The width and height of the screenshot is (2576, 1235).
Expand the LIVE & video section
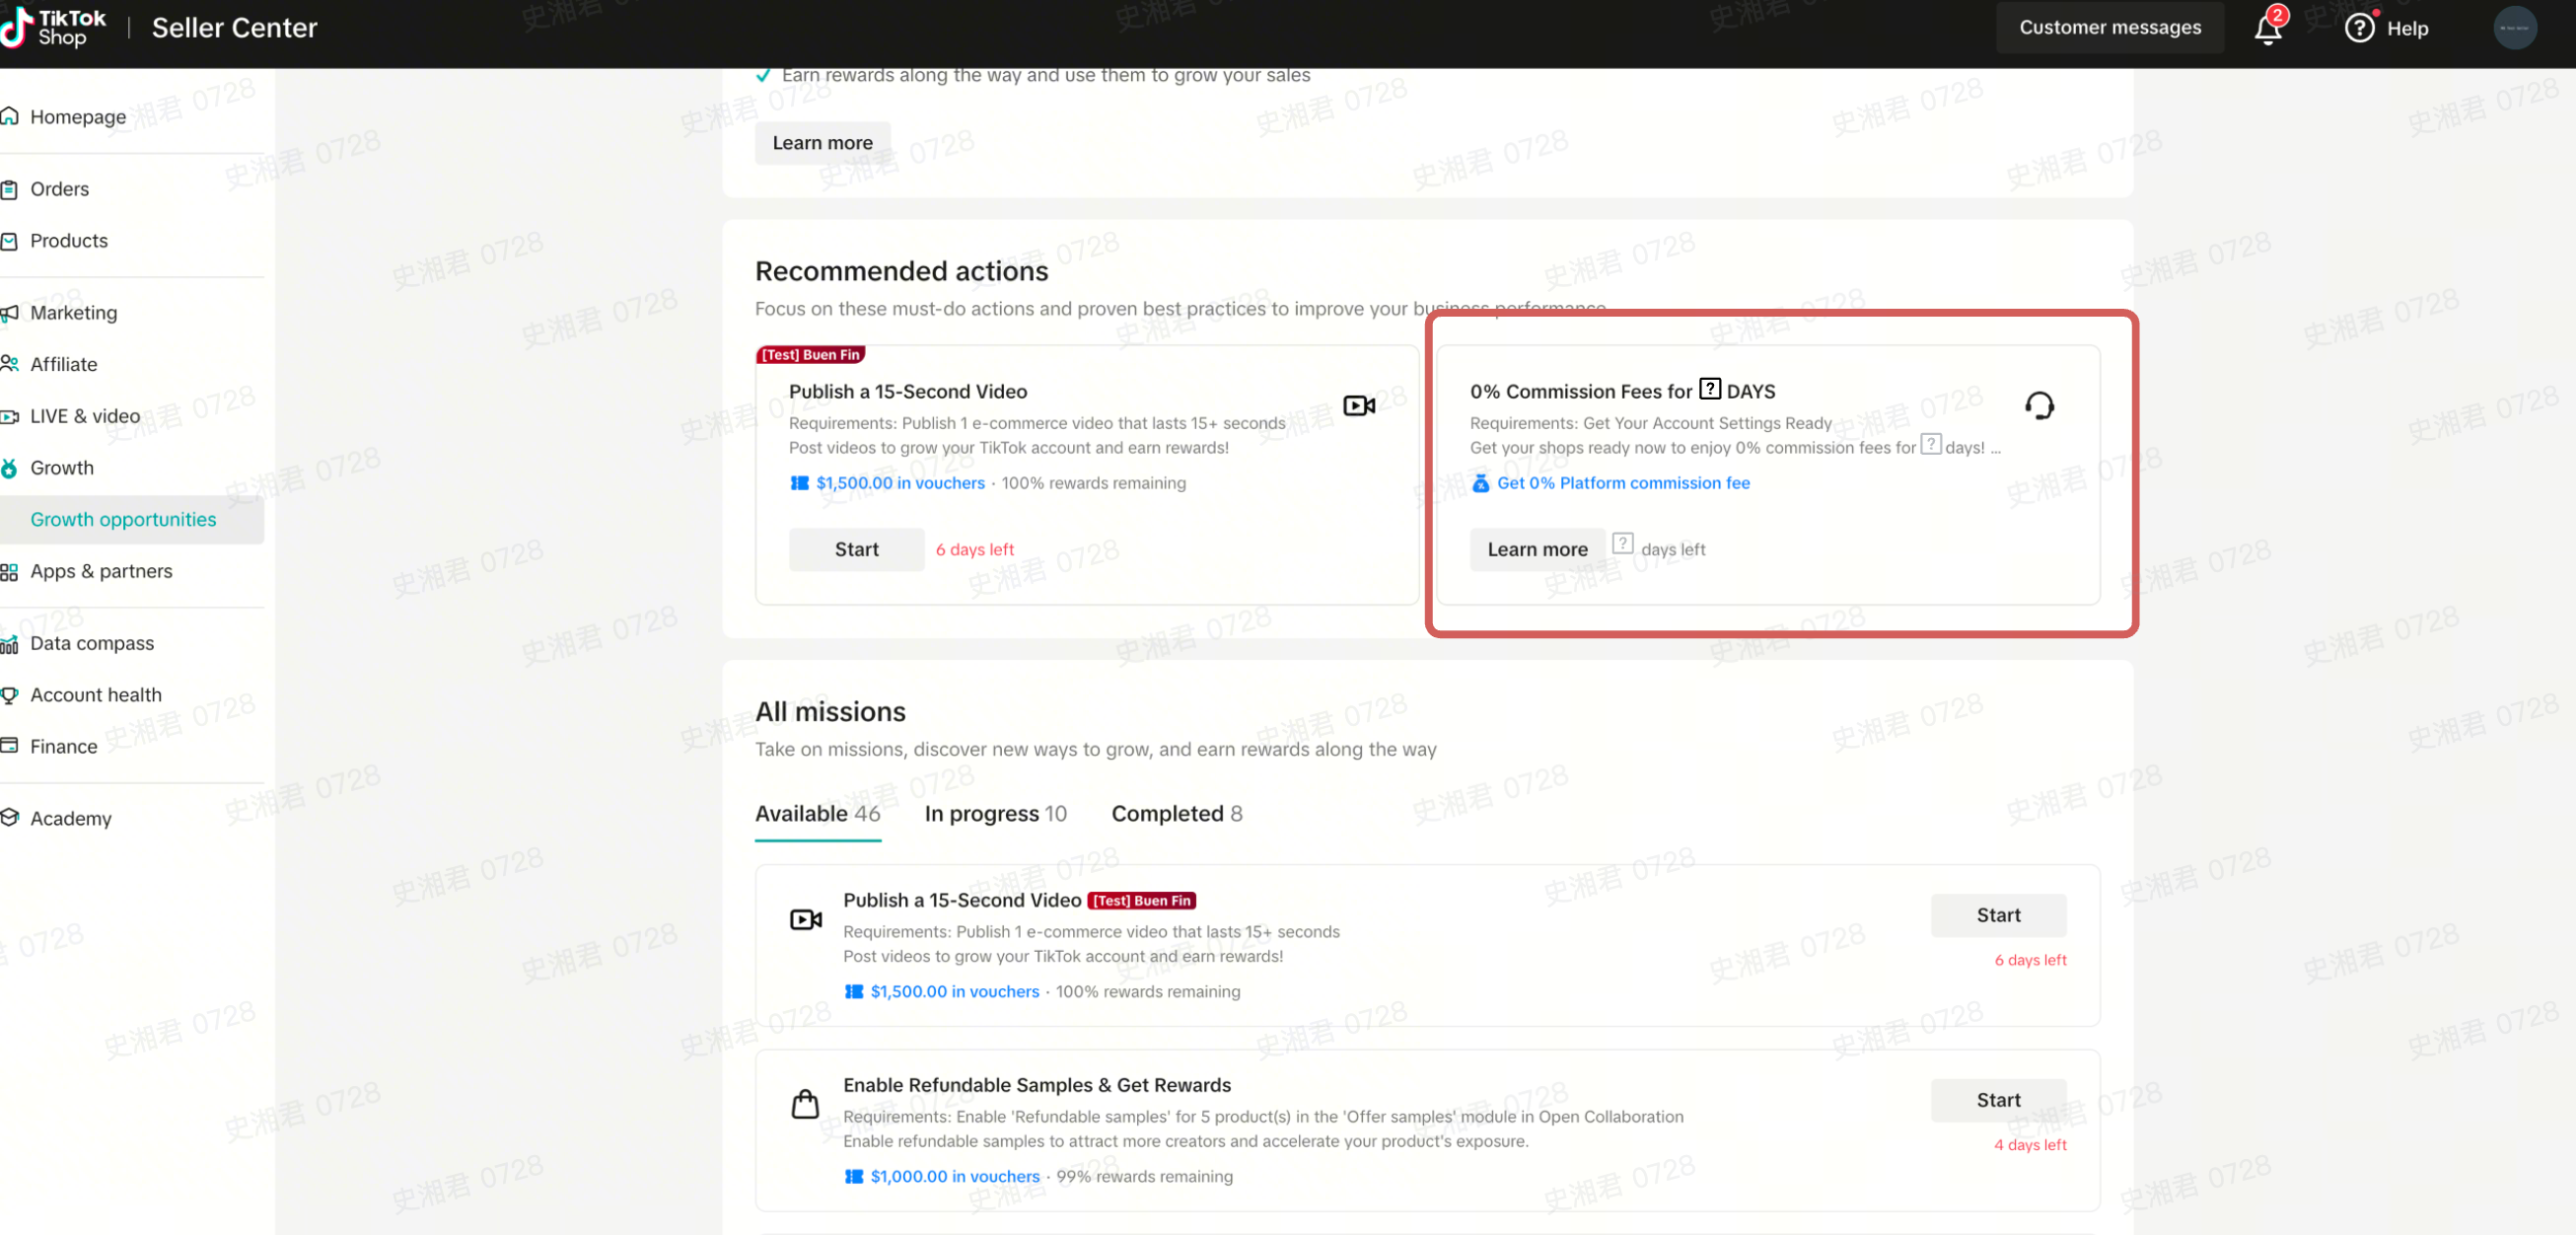coord(85,415)
